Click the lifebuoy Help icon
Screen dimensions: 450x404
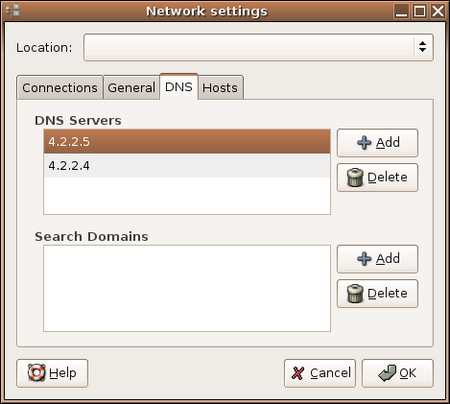click(x=36, y=373)
